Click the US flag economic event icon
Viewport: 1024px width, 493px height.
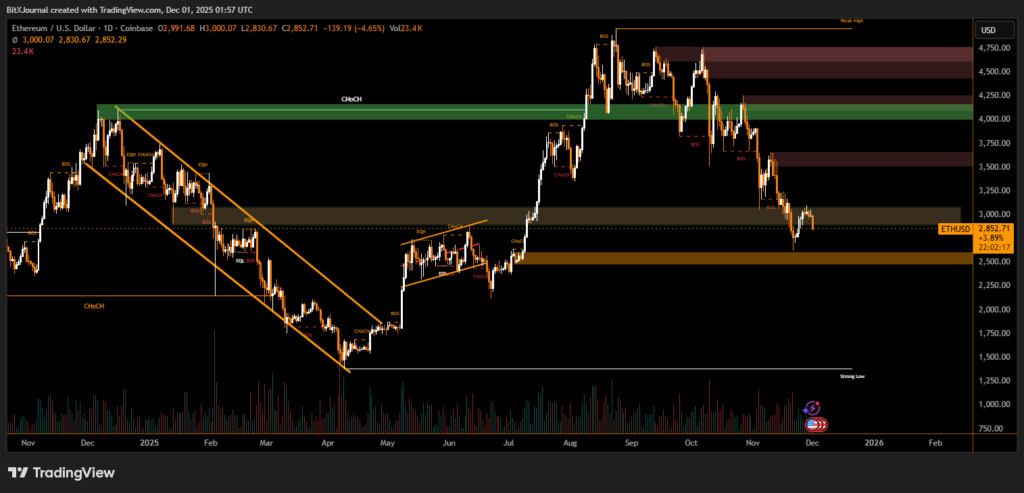click(x=814, y=424)
